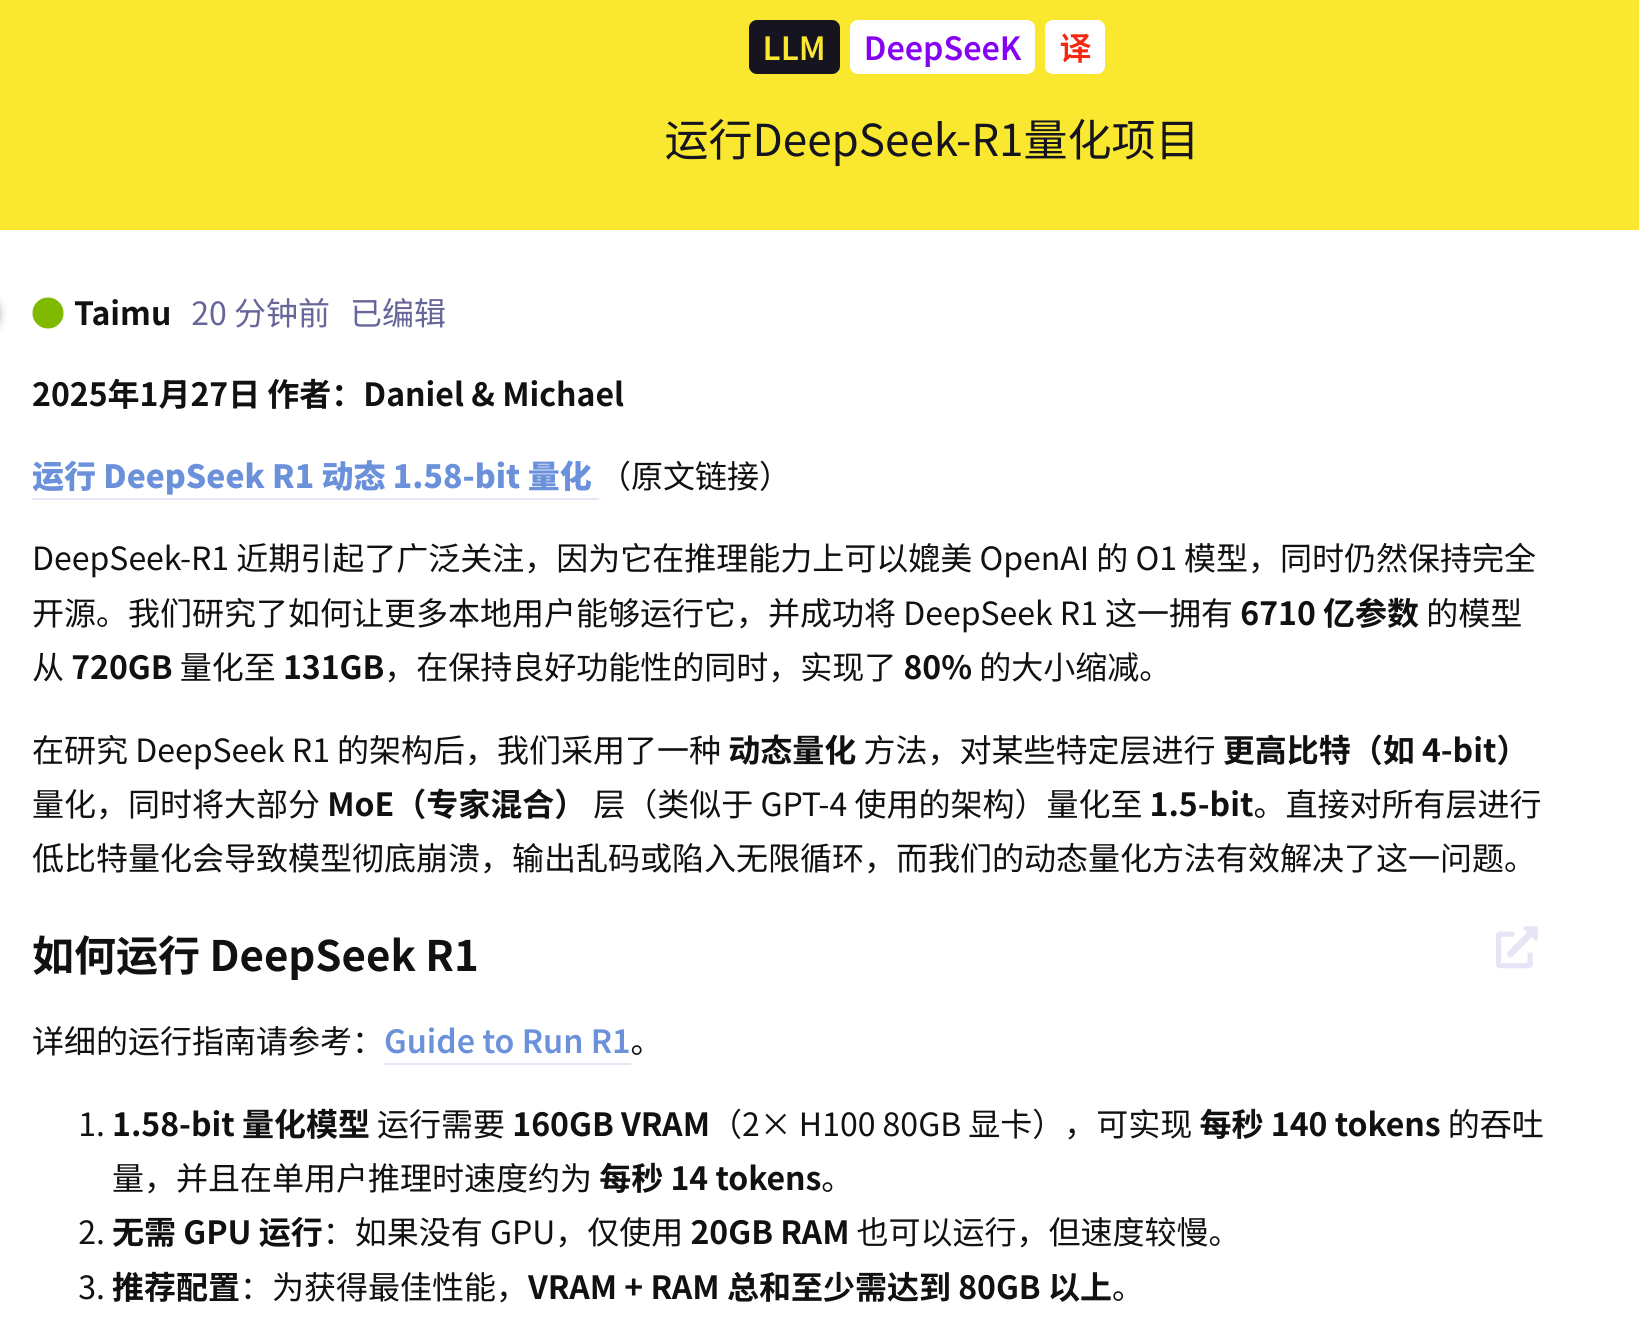The height and width of the screenshot is (1325, 1639).
Task: Click the bold text 160GB VRAM
Action: [x=611, y=1124]
